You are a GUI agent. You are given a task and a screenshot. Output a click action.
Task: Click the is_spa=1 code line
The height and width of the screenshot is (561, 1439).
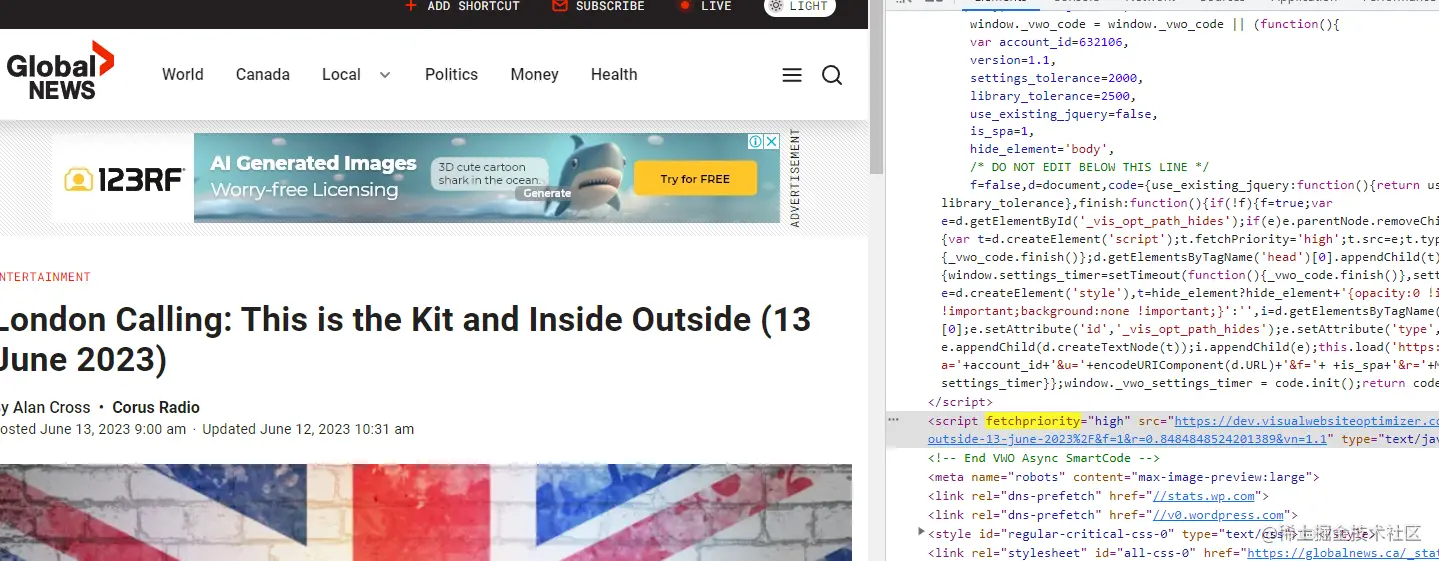tap(1002, 131)
